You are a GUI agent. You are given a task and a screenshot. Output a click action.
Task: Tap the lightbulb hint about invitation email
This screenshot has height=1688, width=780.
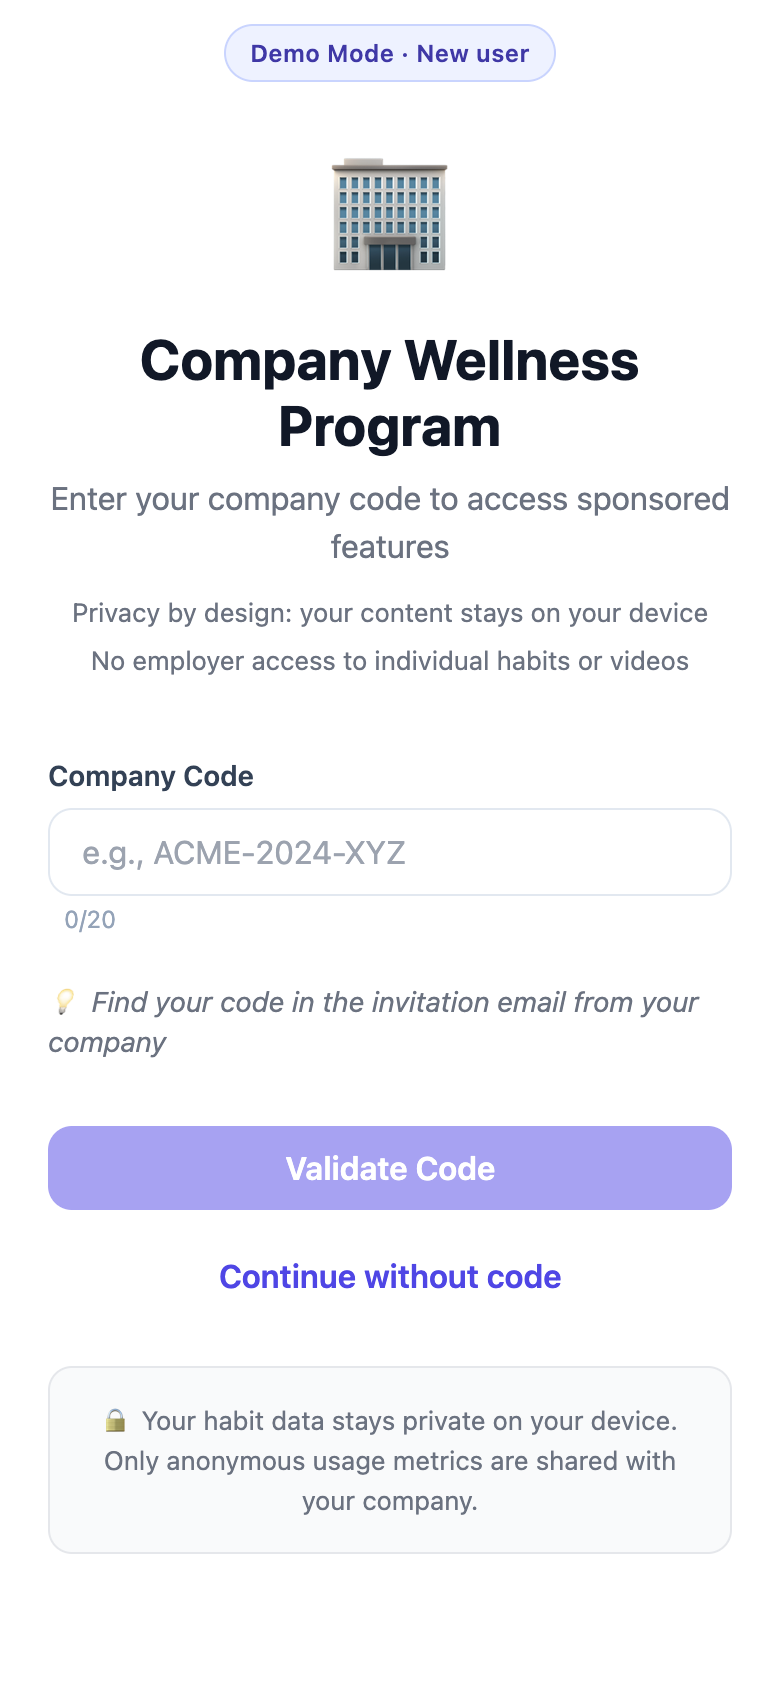[x=374, y=1021]
